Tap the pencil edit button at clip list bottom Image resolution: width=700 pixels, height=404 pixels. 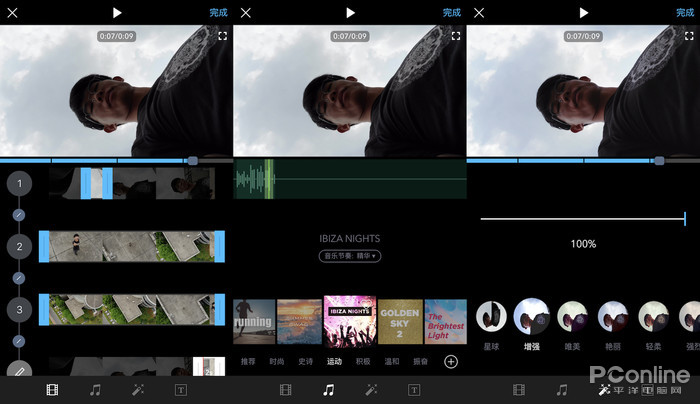19,370
